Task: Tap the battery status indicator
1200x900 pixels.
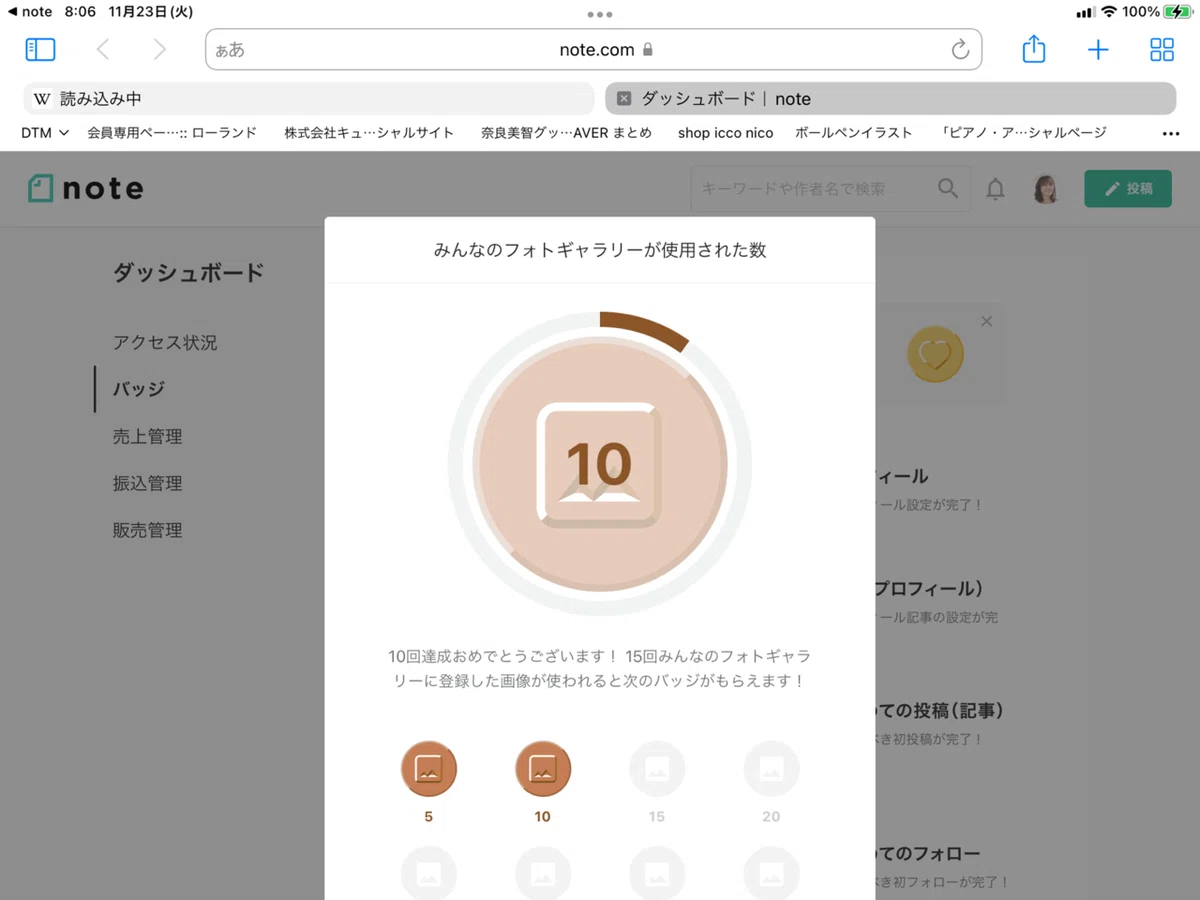Action: pyautogui.click(x=1176, y=12)
